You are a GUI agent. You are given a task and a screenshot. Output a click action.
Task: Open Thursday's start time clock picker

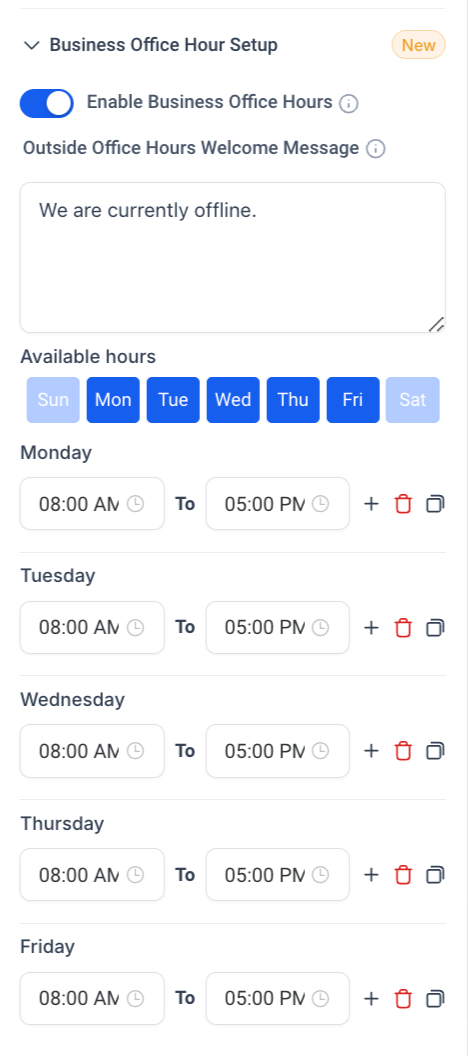click(x=135, y=875)
